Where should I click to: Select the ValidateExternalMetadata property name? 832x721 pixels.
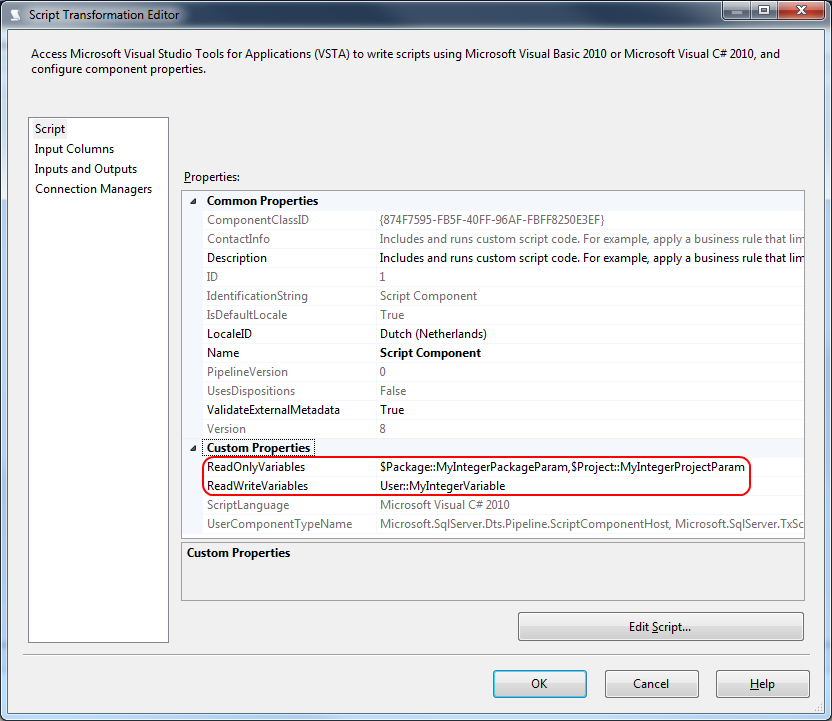tap(273, 410)
